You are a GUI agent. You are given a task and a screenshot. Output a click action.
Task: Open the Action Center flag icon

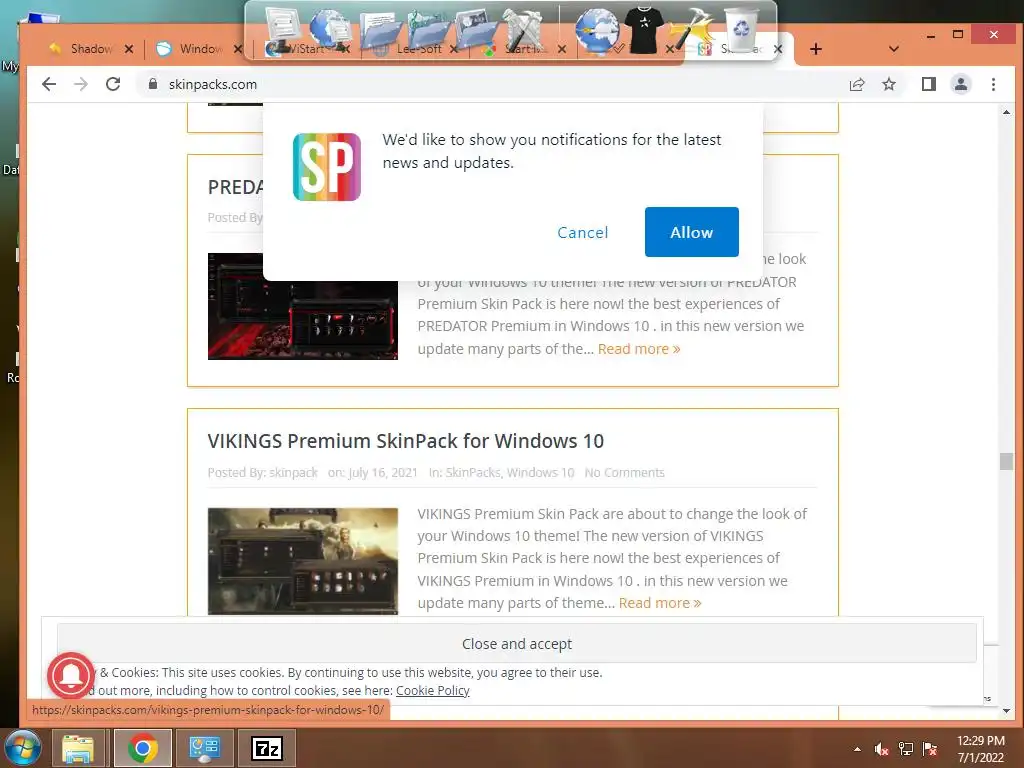tap(930, 749)
